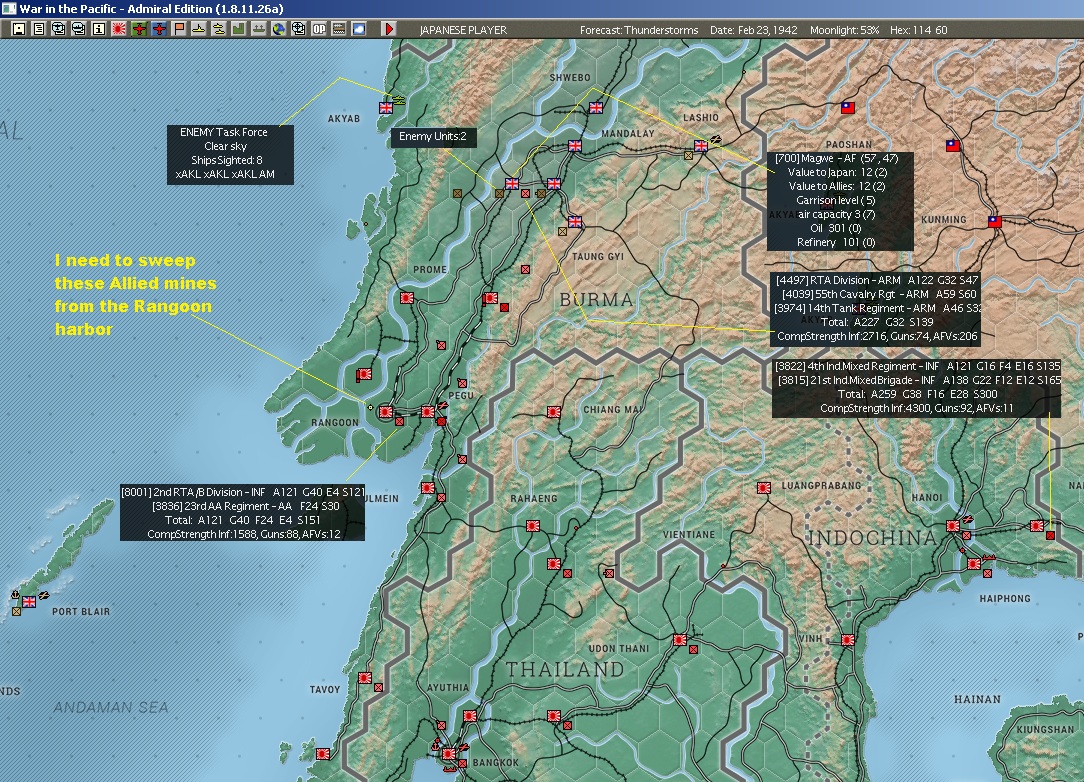The width and height of the screenshot is (1084, 782).
Task: Select the British flag base at Lashio
Action: 700,146
